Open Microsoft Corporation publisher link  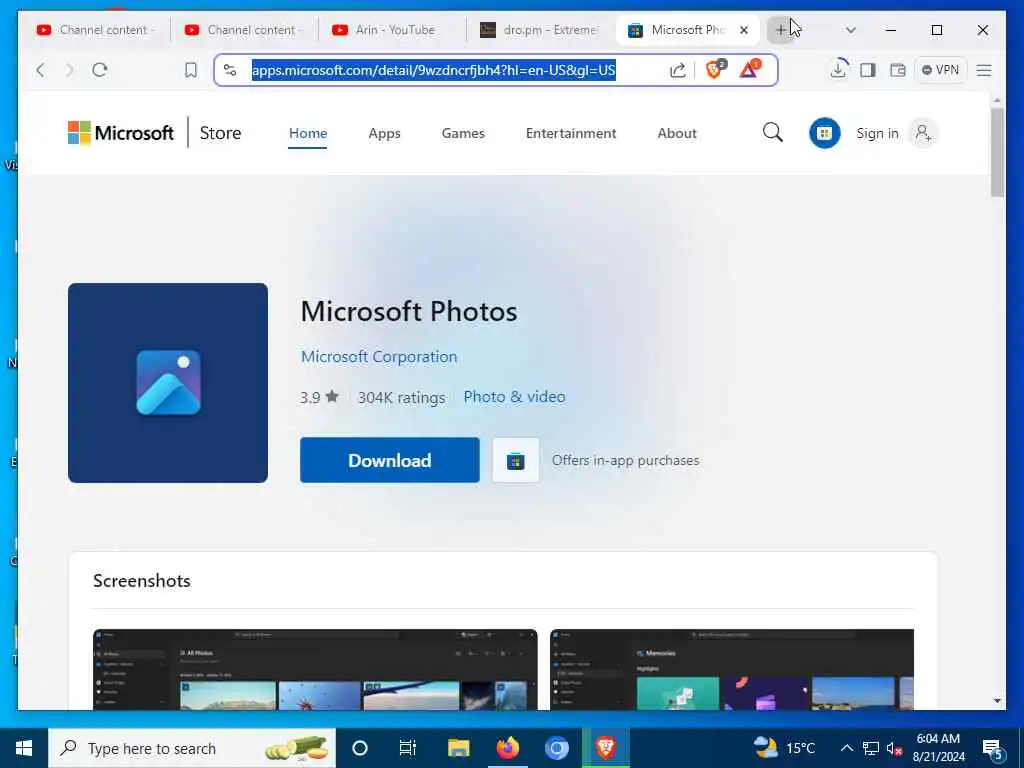379,357
